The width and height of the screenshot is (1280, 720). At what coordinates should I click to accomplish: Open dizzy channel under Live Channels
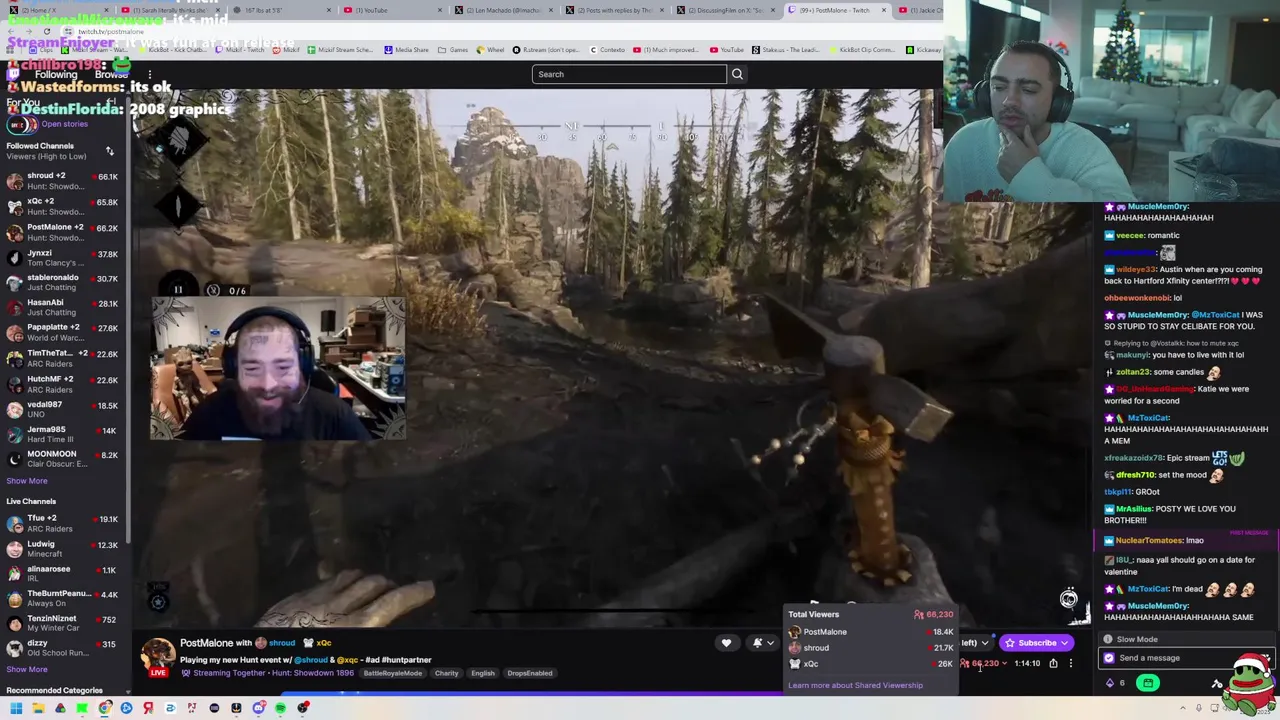(65, 648)
